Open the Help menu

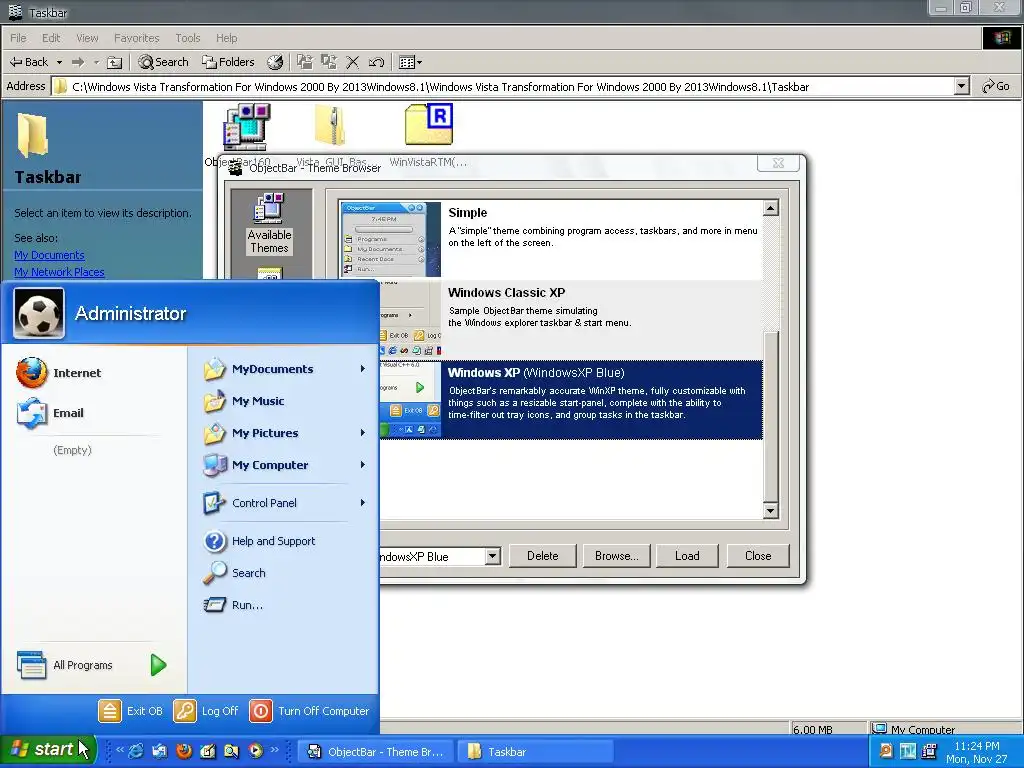coord(227,38)
